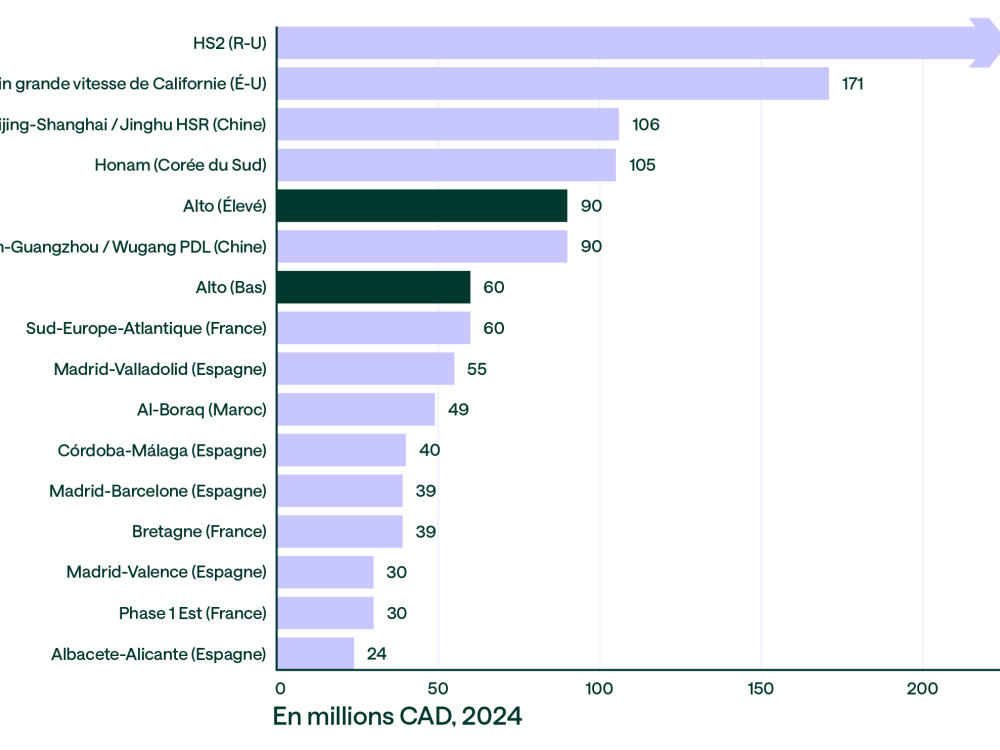
Task: Click the Bretagne (France) label
Action: coord(199,532)
